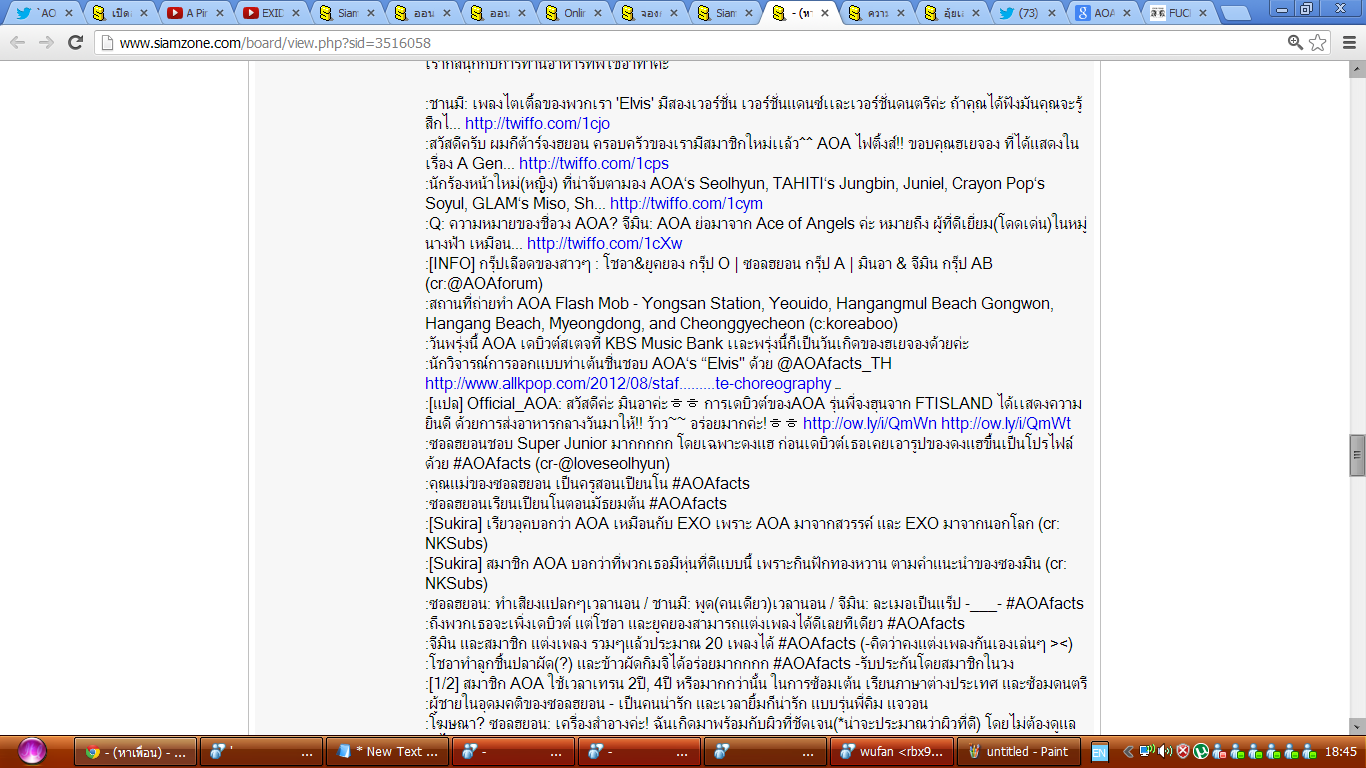Screen dimensions: 1366x768
Task: Open the network connection tray icon
Action: (1148, 752)
